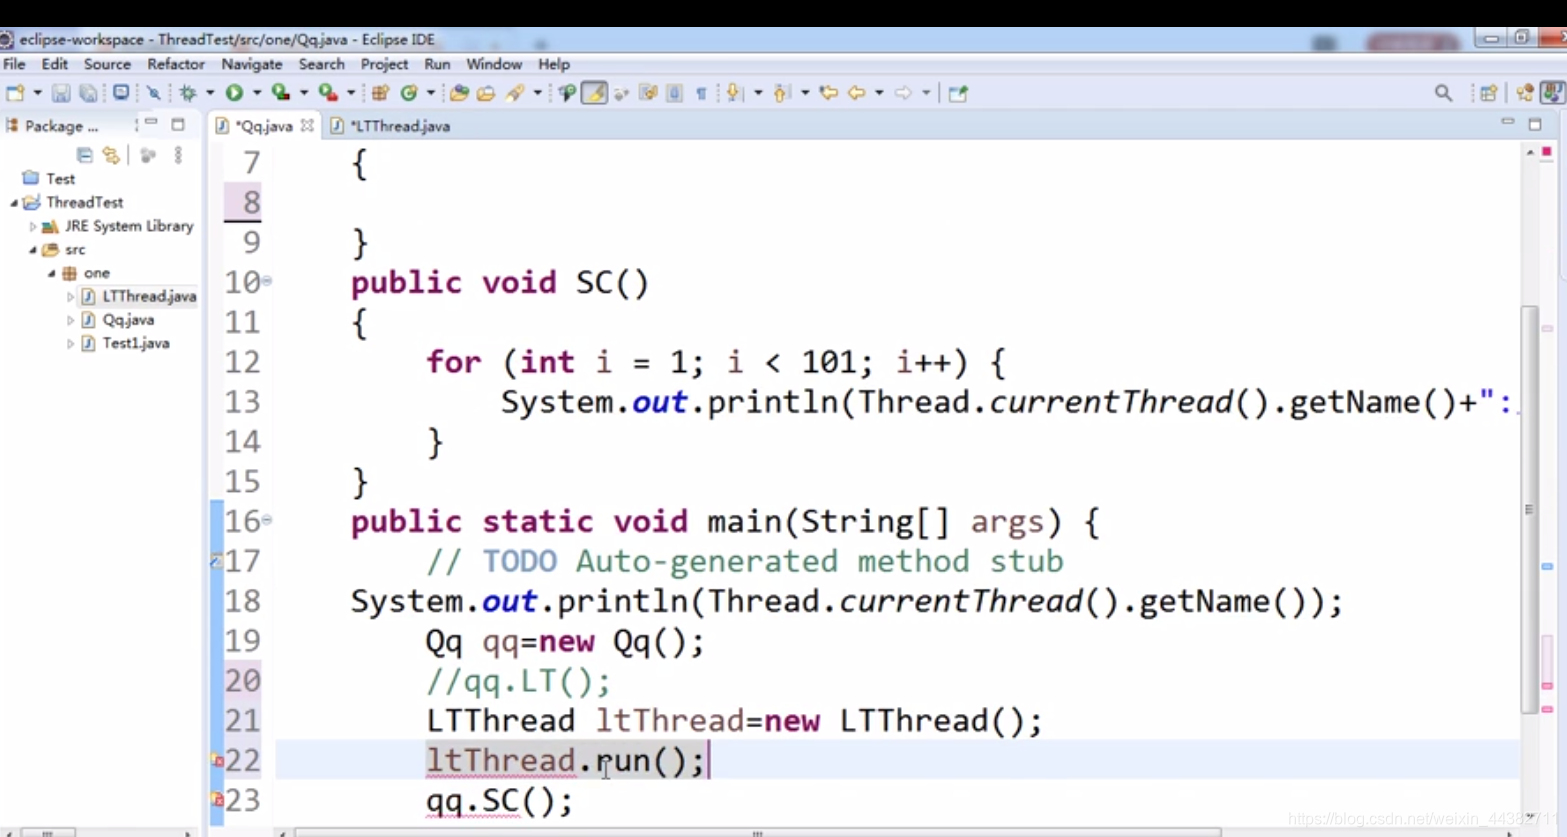Open the Refactor menu
Image resolution: width=1567 pixels, height=837 pixels.
click(175, 64)
